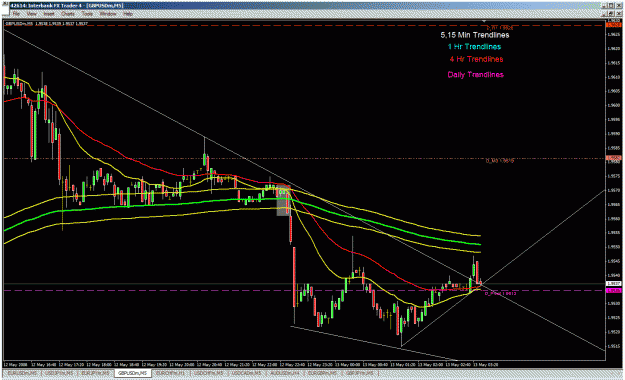Open the Charts menu
The image size is (625, 380).
click(68, 14)
